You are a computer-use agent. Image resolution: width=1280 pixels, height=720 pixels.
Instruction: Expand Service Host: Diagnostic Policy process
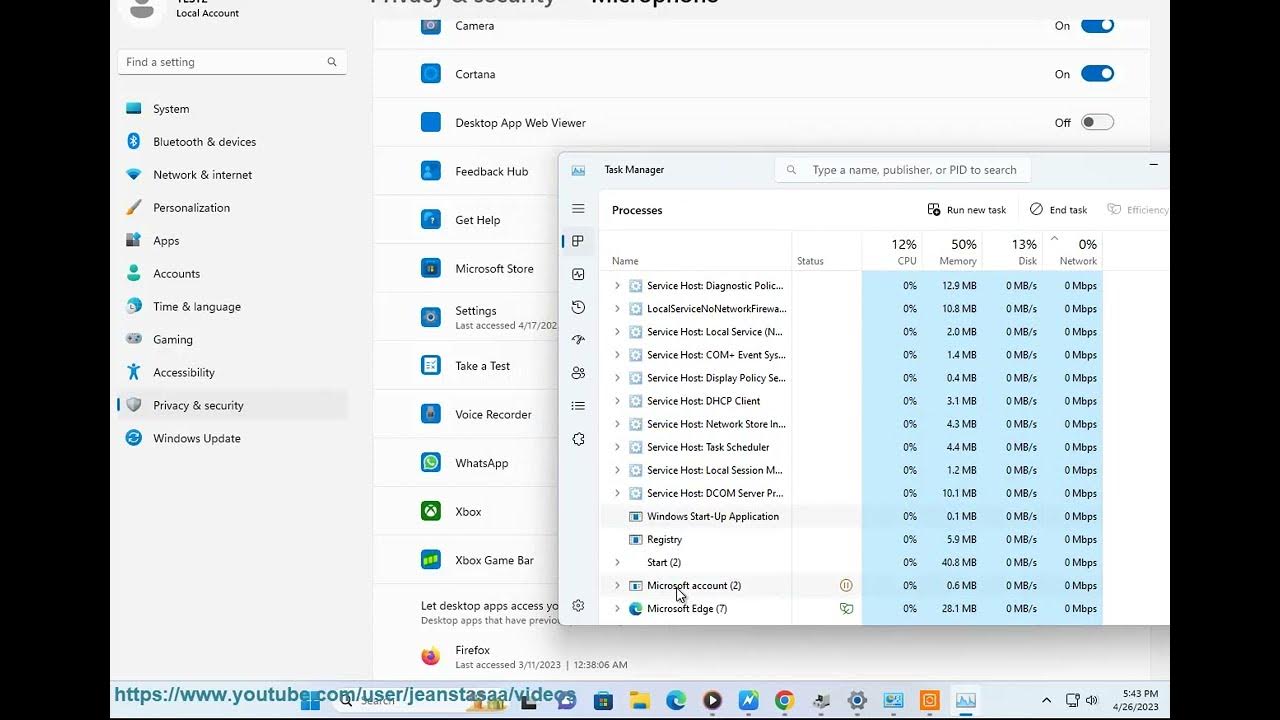pyautogui.click(x=617, y=286)
